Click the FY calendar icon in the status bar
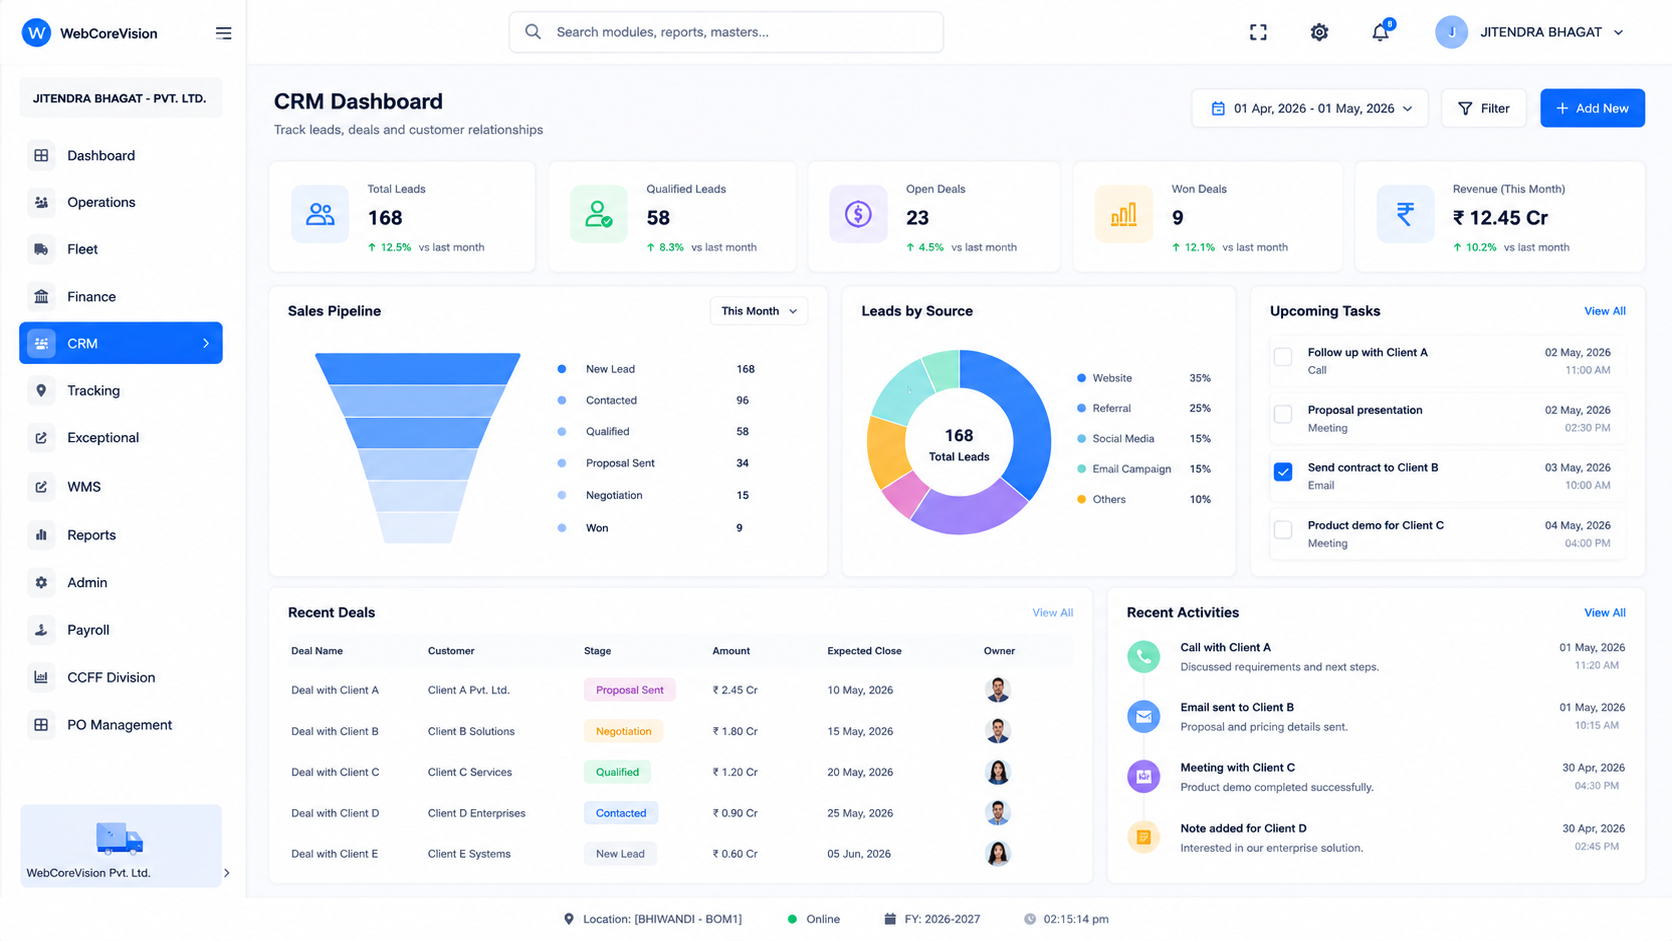This screenshot has width=1672, height=941. click(890, 919)
